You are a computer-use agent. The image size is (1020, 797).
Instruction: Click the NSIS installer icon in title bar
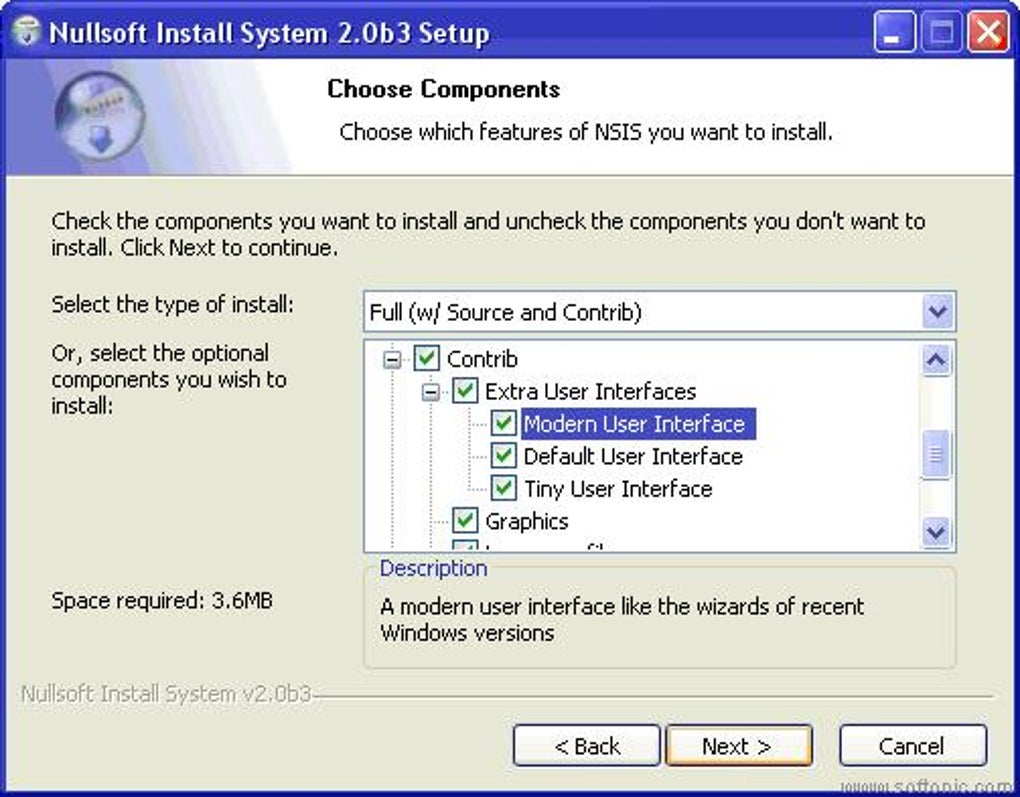coord(24,33)
